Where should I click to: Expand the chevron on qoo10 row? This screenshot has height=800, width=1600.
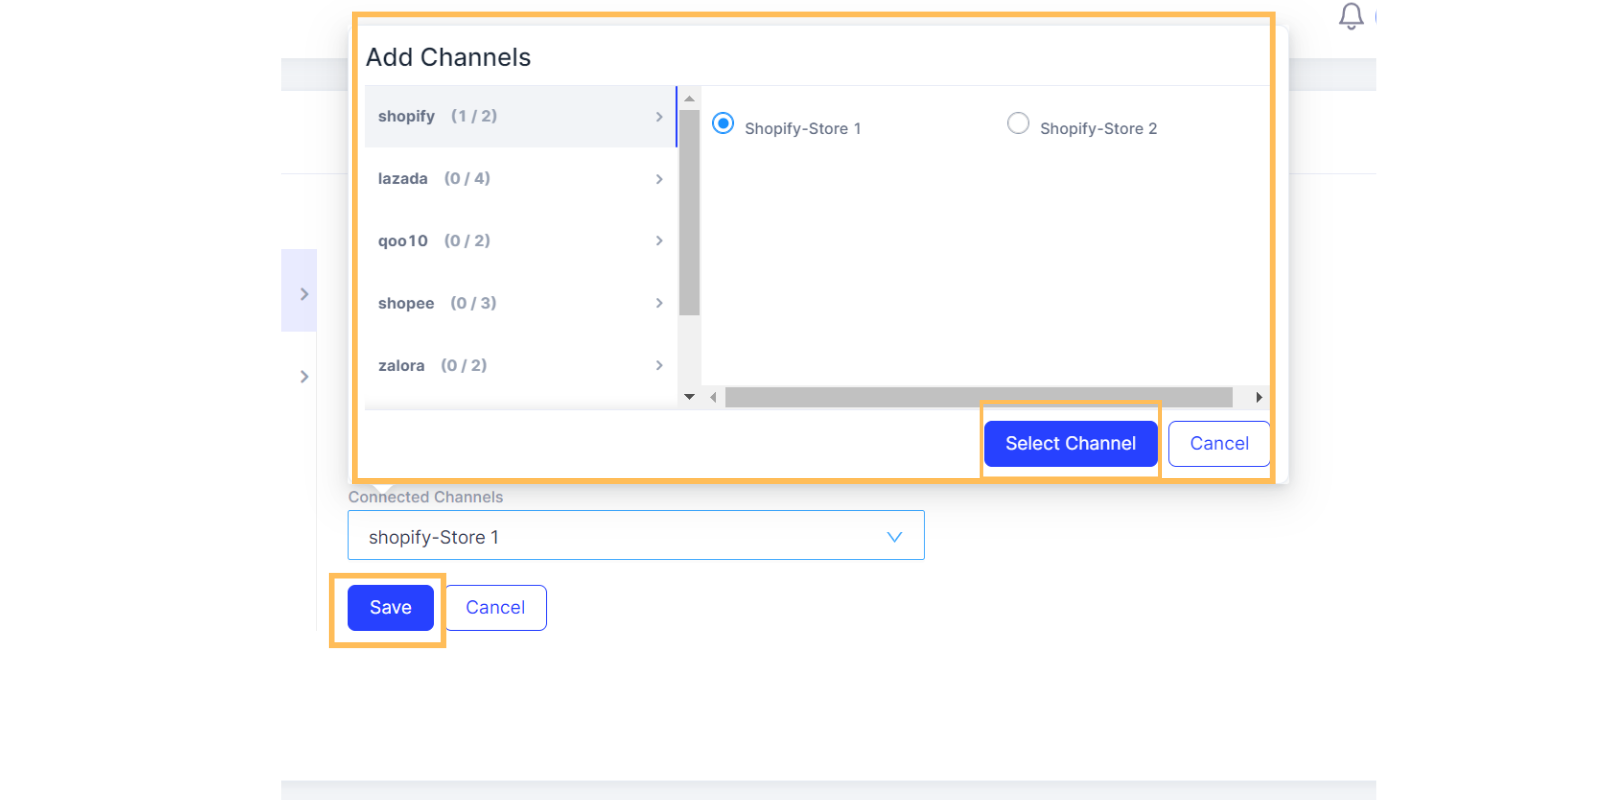[x=659, y=241]
